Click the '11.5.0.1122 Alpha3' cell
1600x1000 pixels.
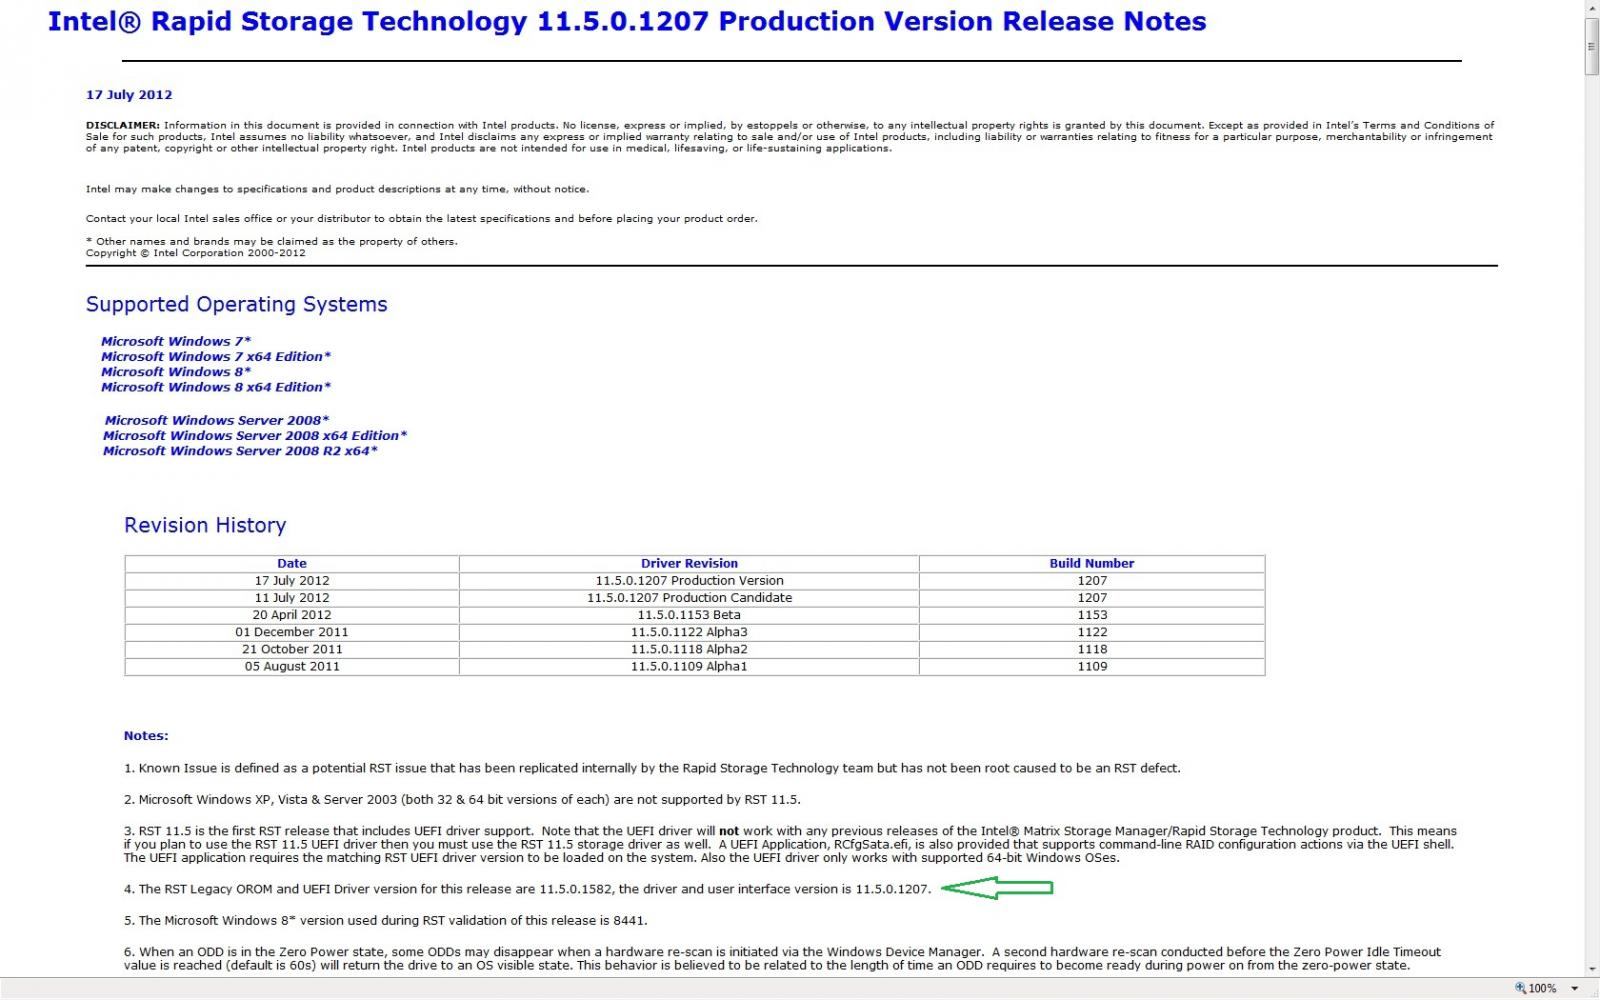689,632
